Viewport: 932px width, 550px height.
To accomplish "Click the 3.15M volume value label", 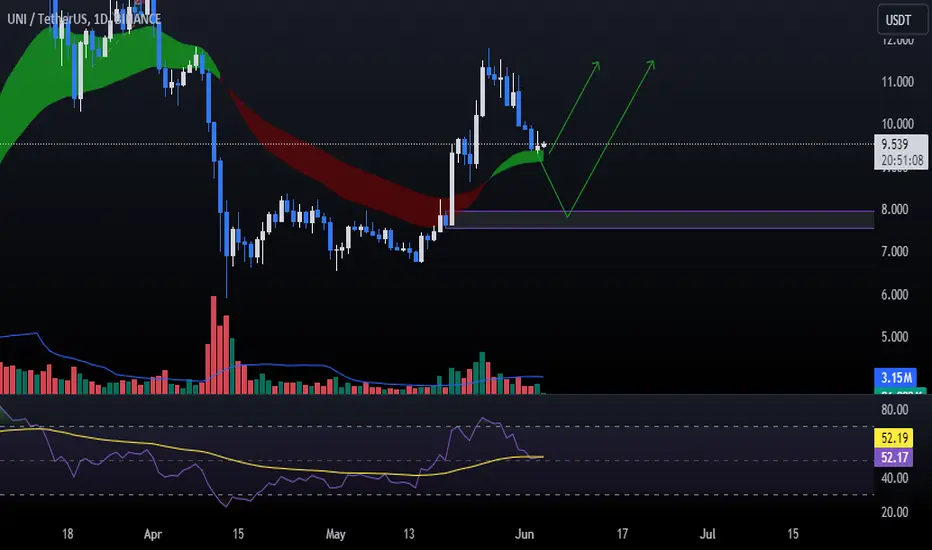I will [x=895, y=378].
